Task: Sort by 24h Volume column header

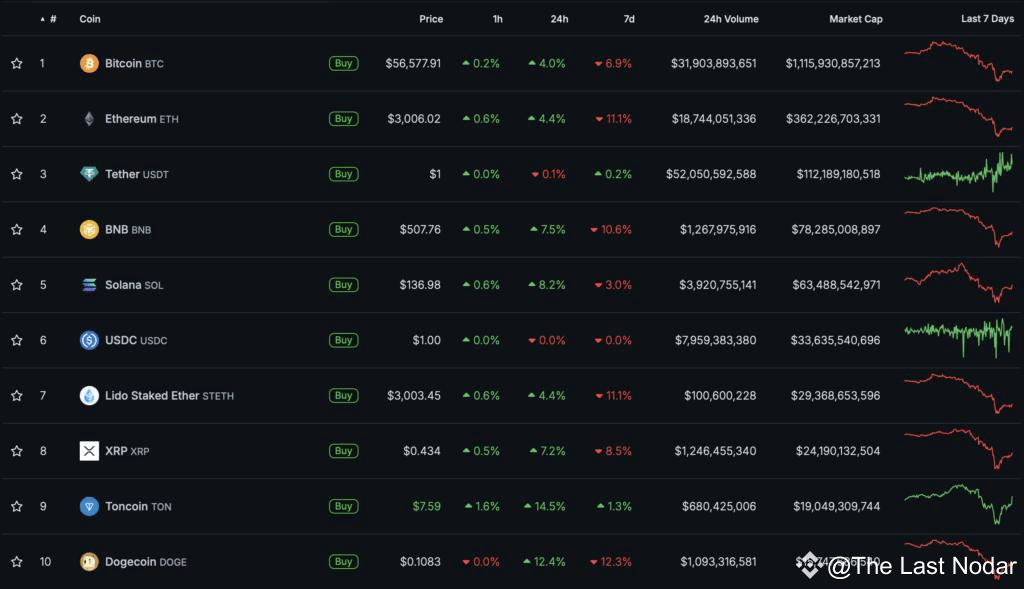Action: click(x=730, y=19)
